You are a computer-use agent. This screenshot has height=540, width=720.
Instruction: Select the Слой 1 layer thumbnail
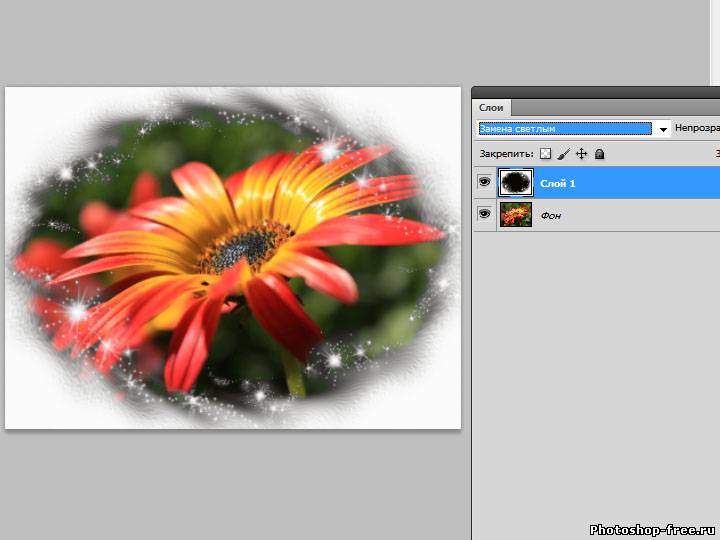pos(516,183)
